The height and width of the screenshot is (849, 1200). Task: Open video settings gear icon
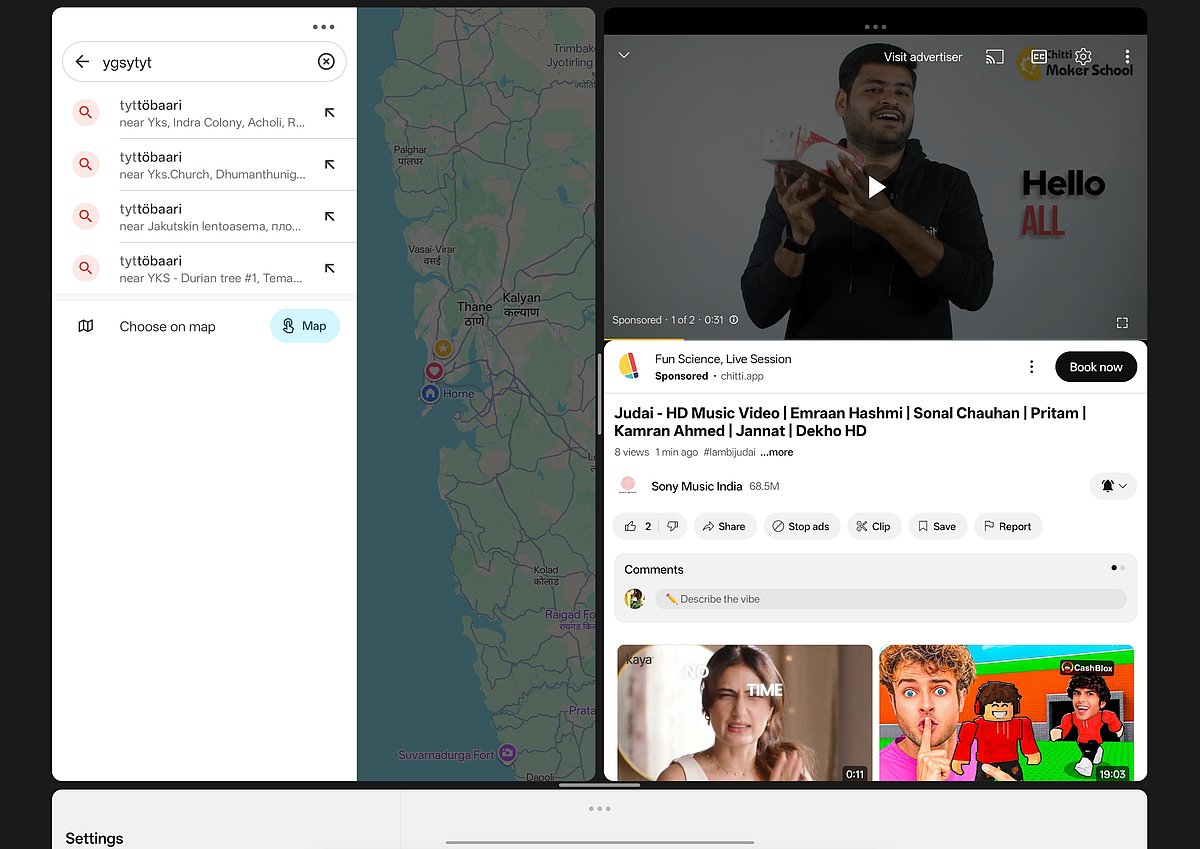coord(1083,57)
